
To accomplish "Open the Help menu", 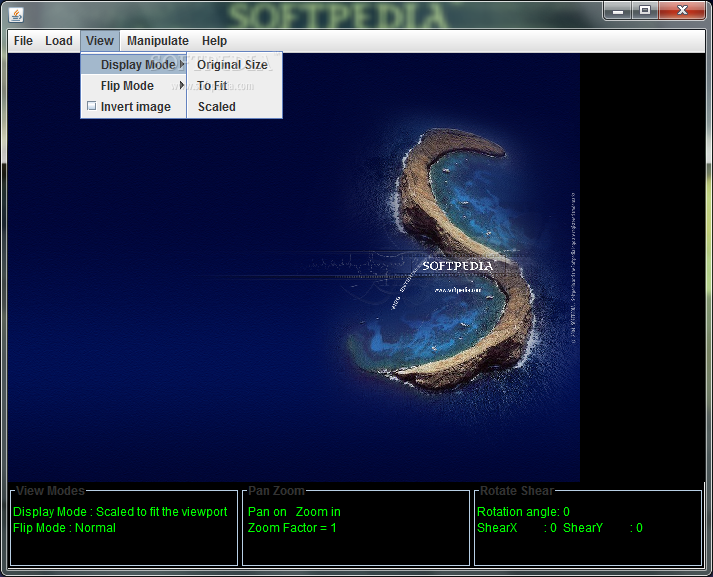I will click(x=214, y=41).
